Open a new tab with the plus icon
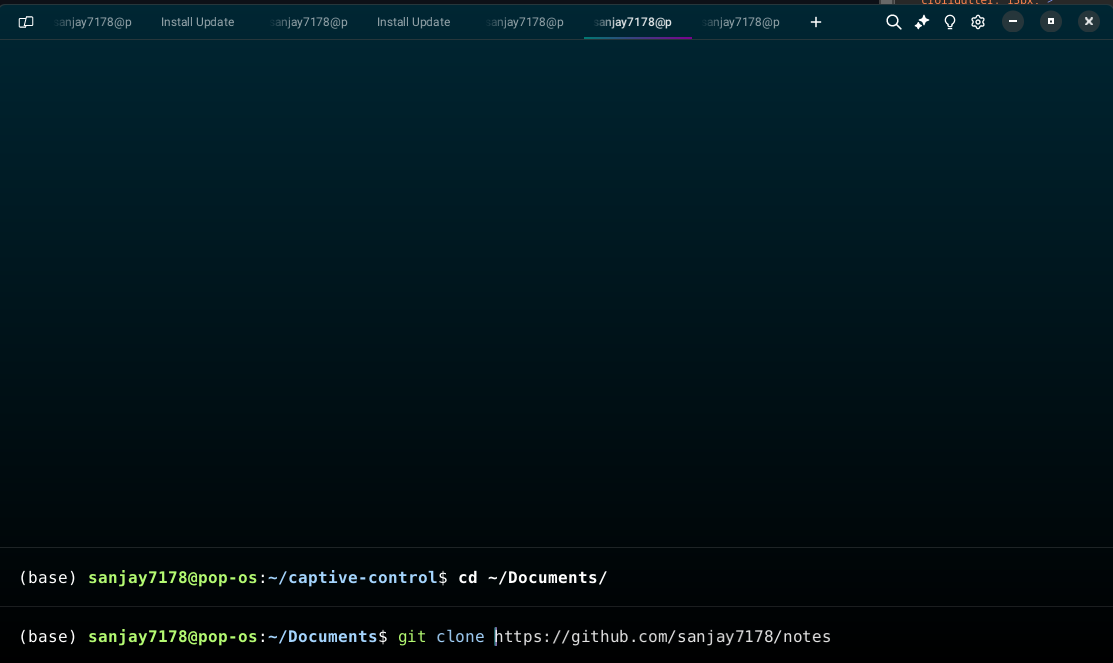The width and height of the screenshot is (1113, 663). (x=816, y=22)
